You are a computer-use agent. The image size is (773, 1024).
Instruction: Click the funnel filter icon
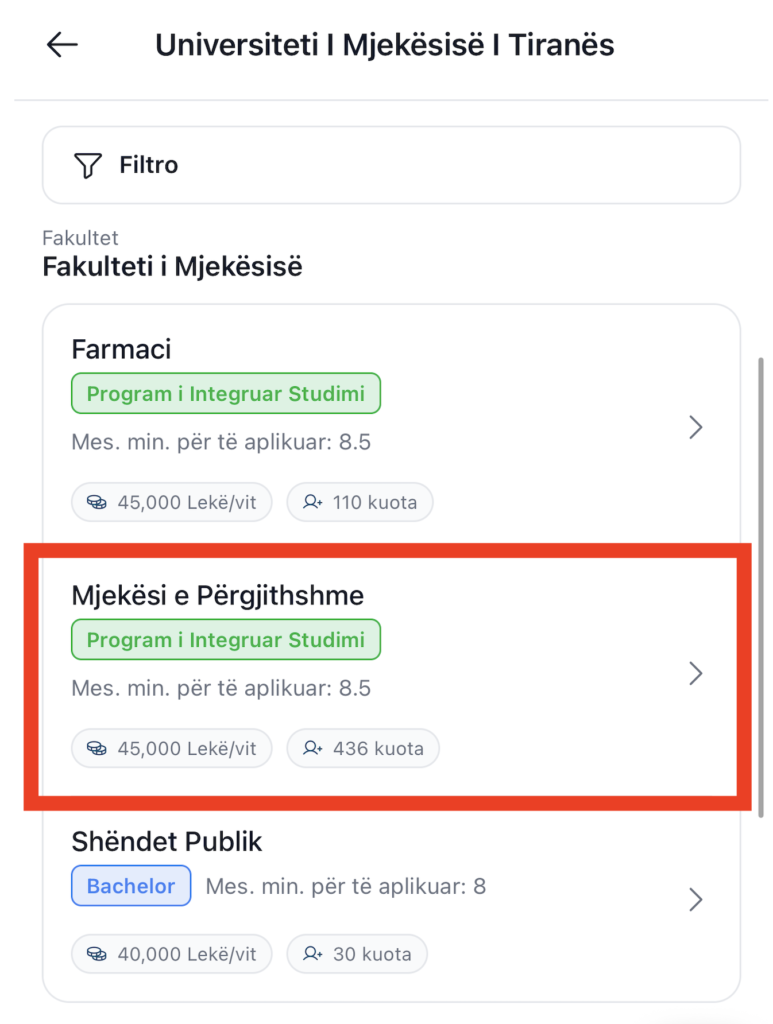click(89, 165)
